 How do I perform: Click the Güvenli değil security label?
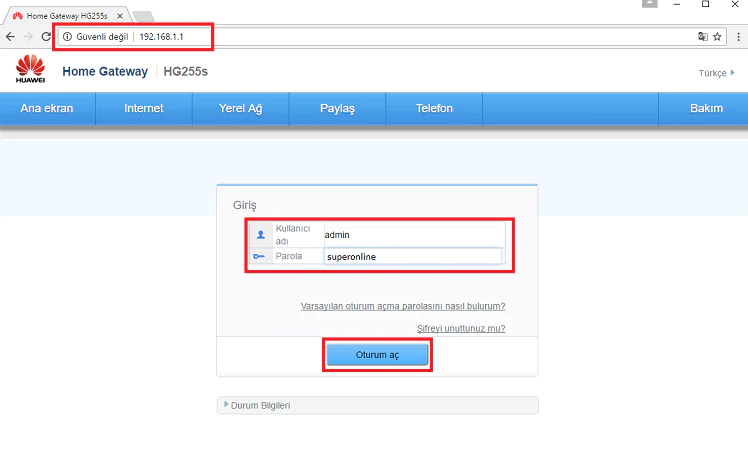pos(102,37)
